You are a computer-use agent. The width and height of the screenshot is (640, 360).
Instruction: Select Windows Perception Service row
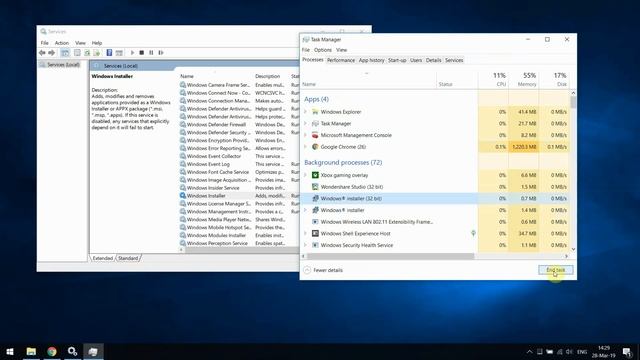(239, 243)
